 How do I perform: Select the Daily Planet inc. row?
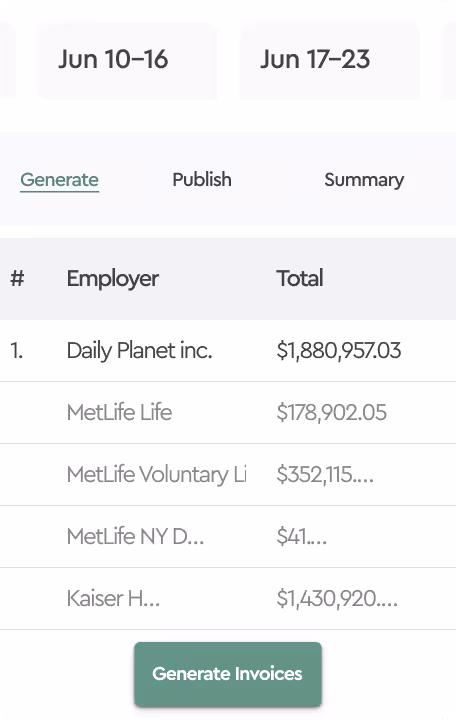tap(228, 351)
